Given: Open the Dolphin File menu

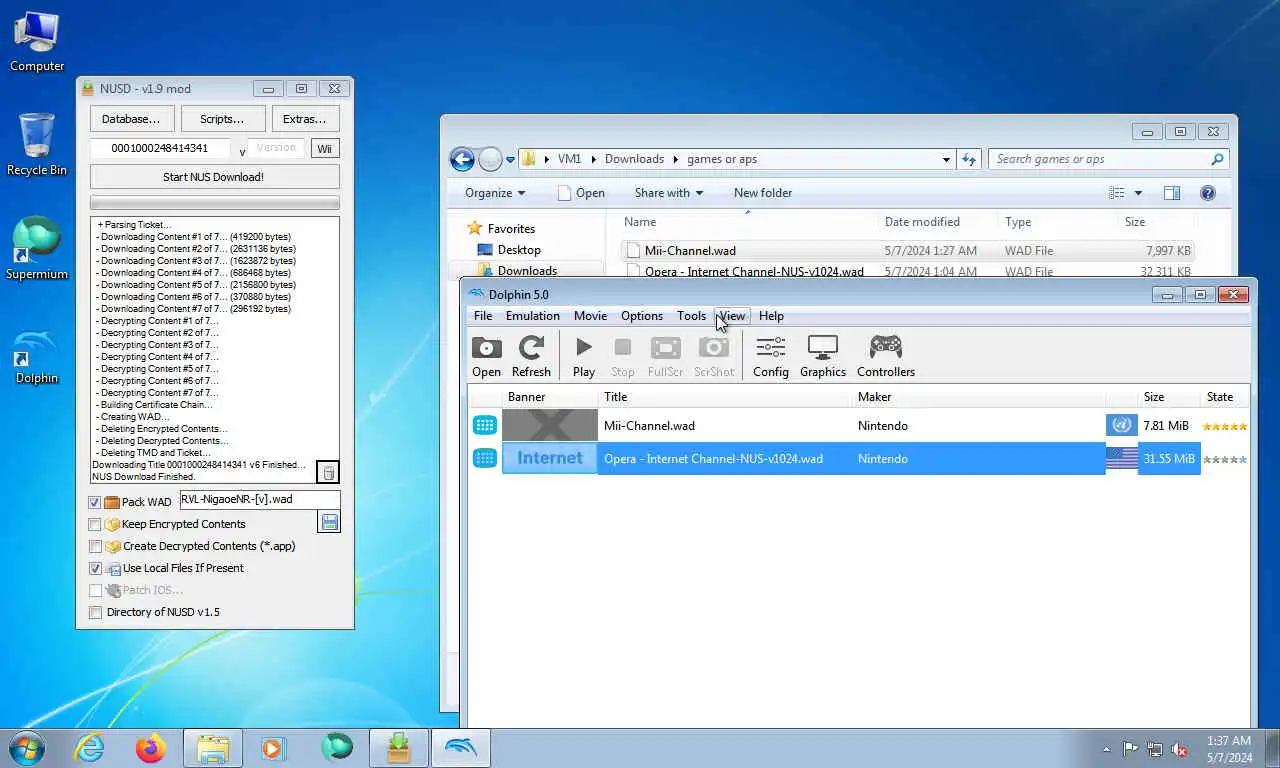Looking at the screenshot, I should (483, 316).
